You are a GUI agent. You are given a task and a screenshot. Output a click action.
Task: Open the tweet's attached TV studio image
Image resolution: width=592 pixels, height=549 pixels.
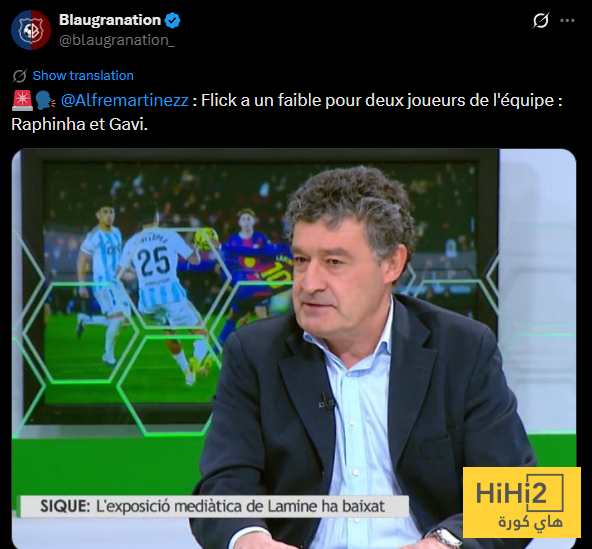pyautogui.click(x=294, y=349)
